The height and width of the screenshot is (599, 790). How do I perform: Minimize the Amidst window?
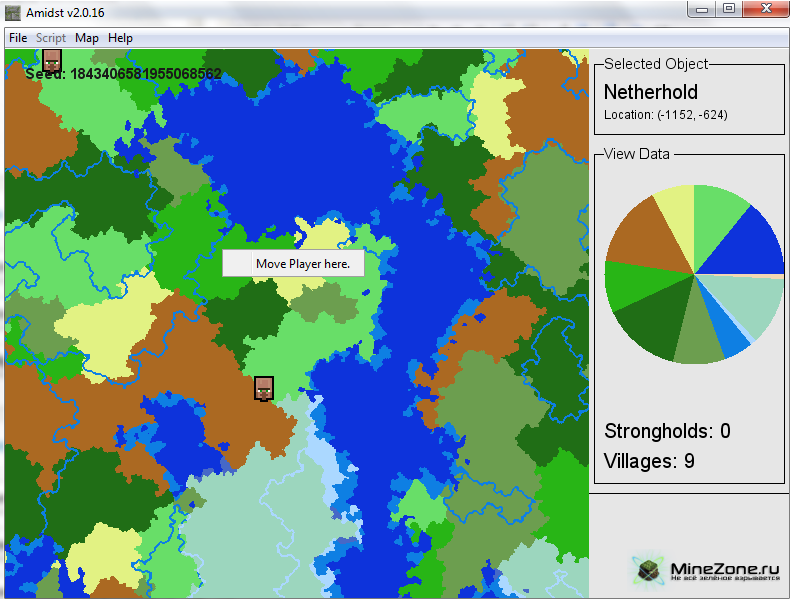point(702,8)
